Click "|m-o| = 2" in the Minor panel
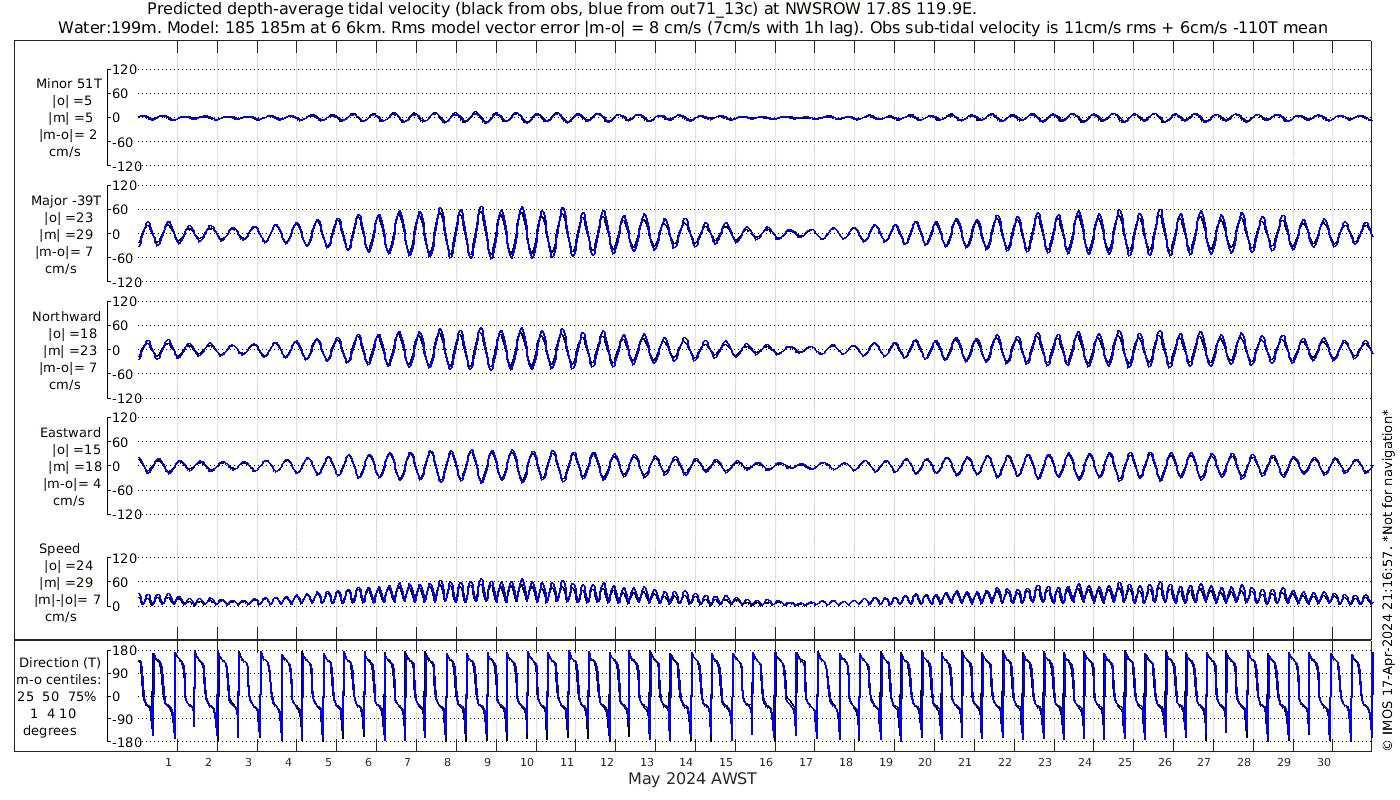This screenshot has height=800, width=1400. pyautogui.click(x=68, y=134)
